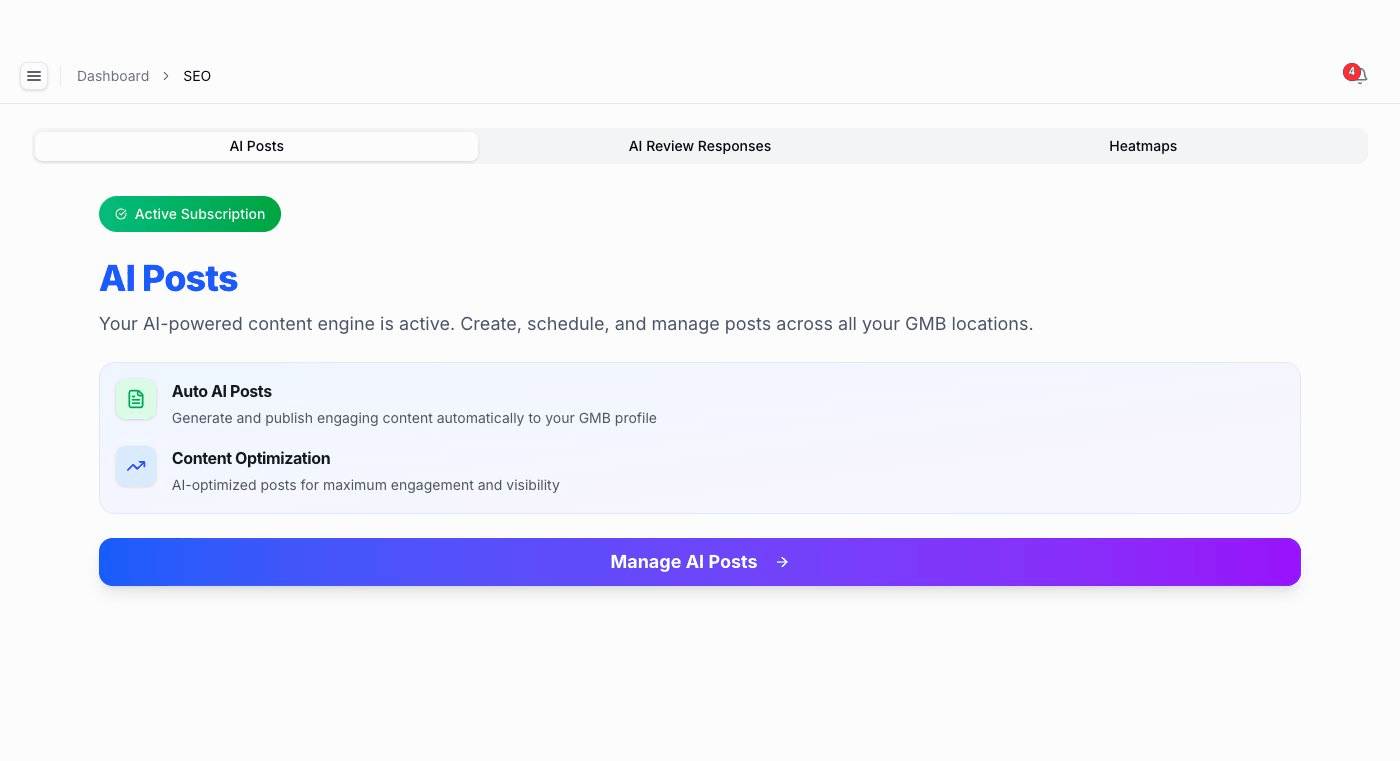Open the notification bell
The height and width of the screenshot is (761, 1400).
[1360, 76]
